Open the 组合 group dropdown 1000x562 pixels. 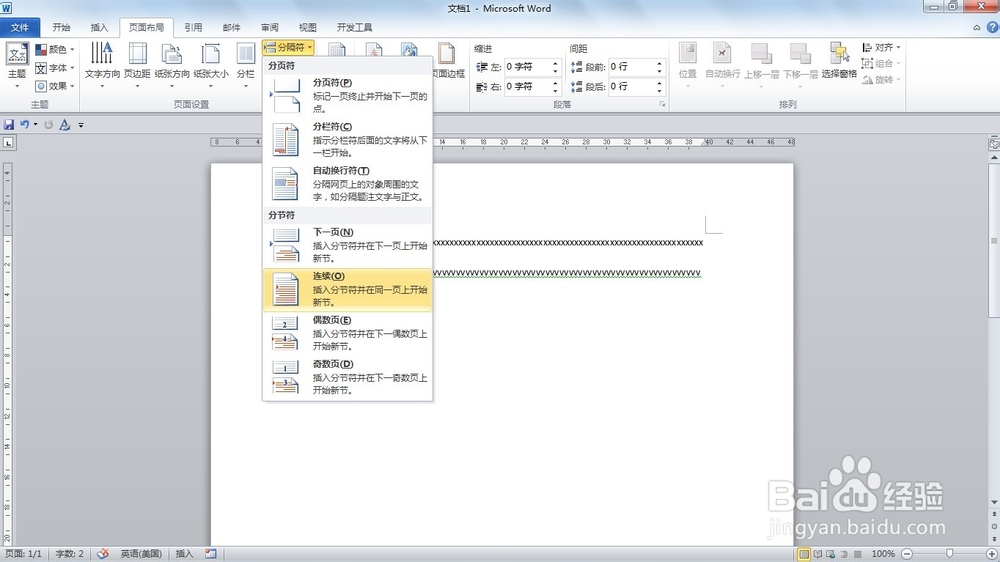(x=881, y=63)
